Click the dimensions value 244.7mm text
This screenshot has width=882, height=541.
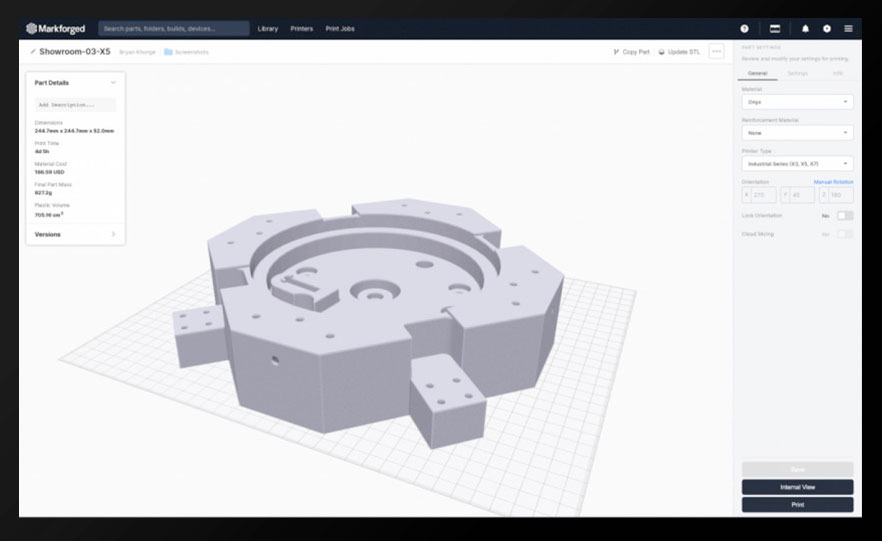74,130
